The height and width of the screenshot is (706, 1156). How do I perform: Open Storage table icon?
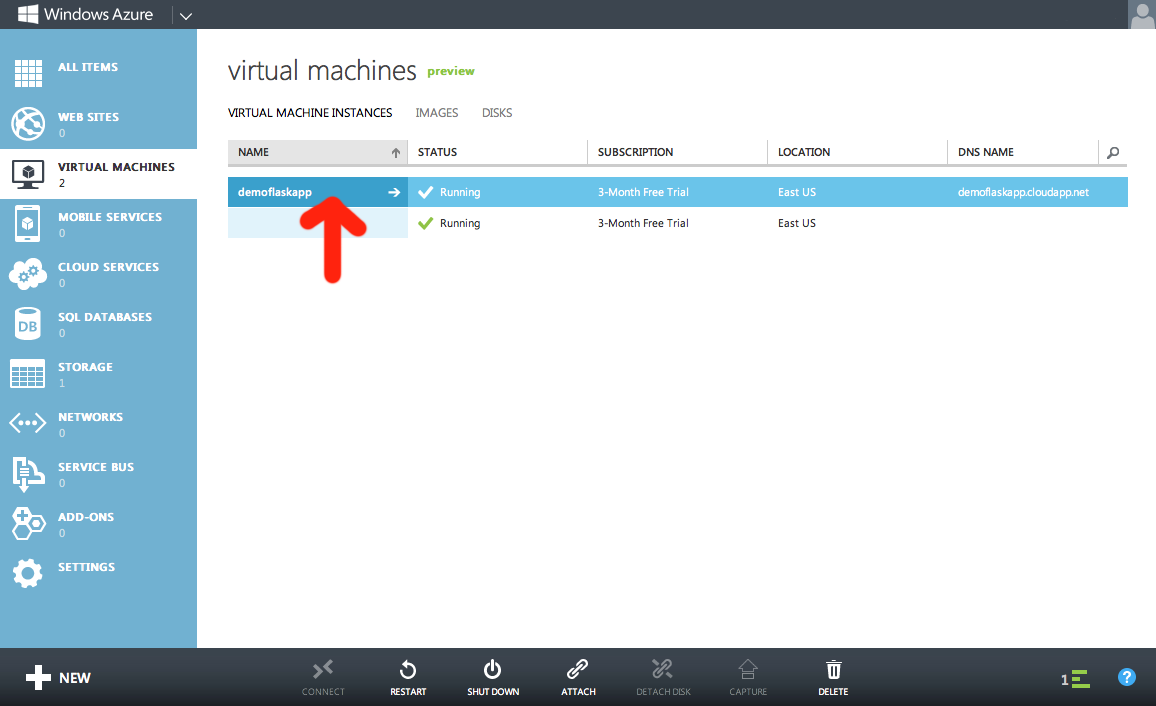(28, 374)
